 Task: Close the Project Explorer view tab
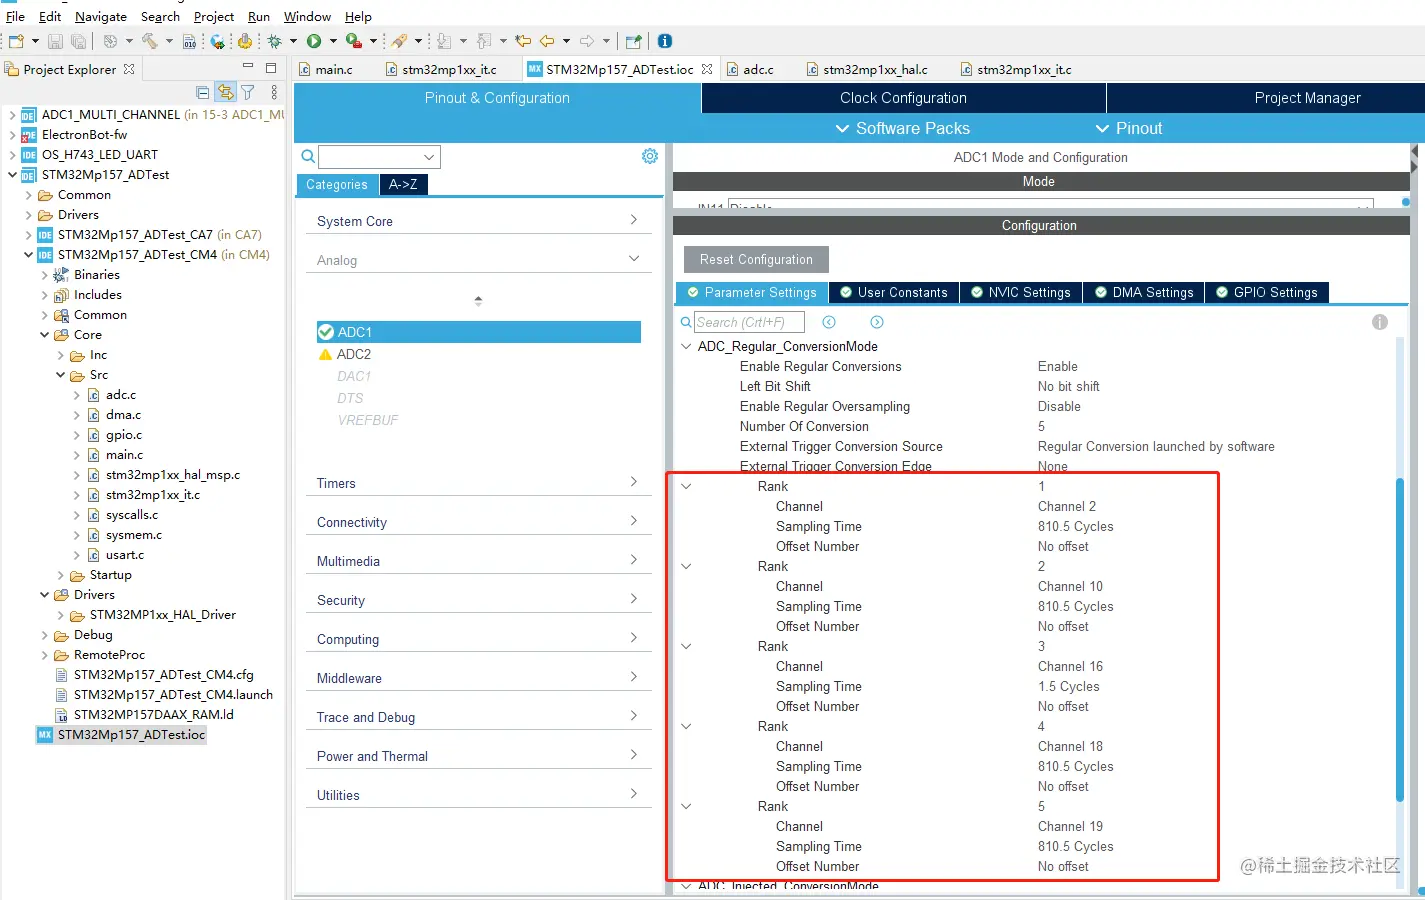click(x=129, y=69)
